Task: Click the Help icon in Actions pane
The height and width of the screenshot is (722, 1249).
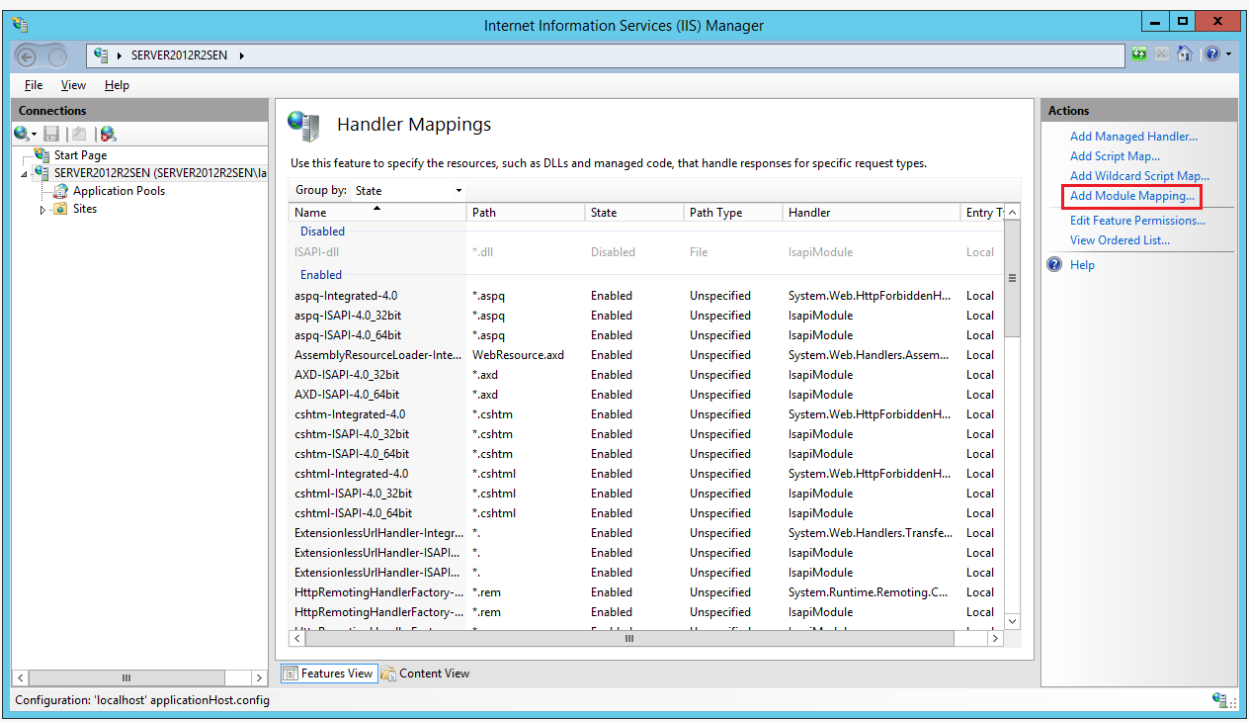Action: (1054, 265)
